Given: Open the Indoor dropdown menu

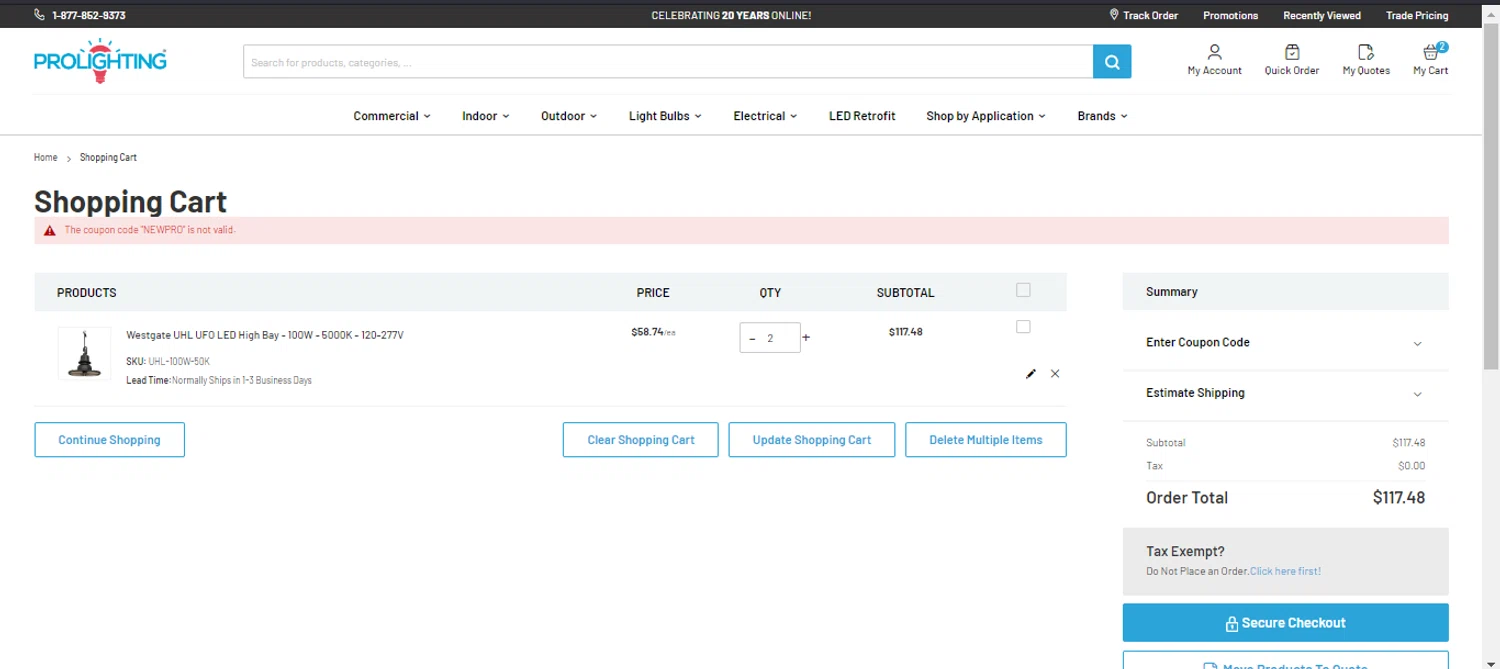Looking at the screenshot, I should [486, 116].
